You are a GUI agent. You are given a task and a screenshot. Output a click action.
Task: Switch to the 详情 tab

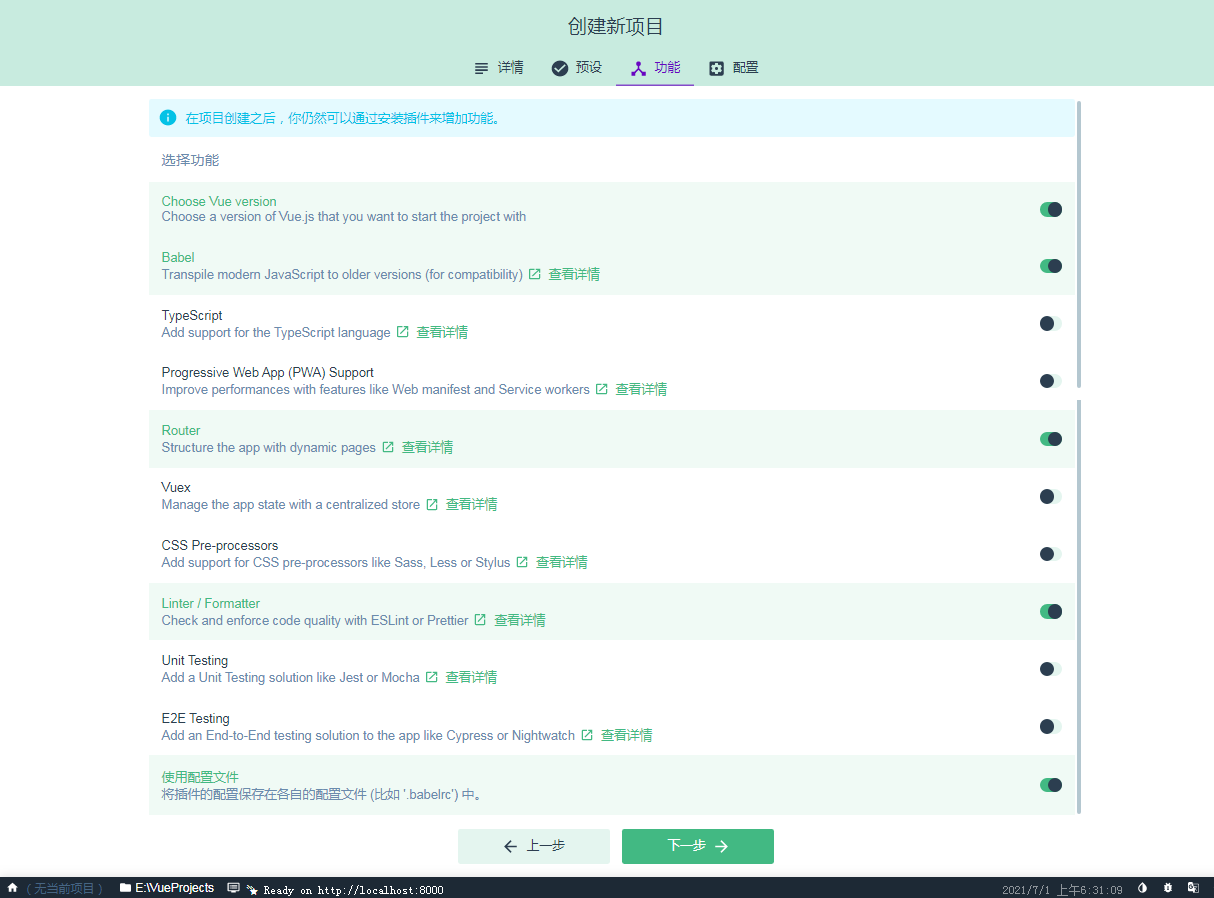tap(499, 68)
